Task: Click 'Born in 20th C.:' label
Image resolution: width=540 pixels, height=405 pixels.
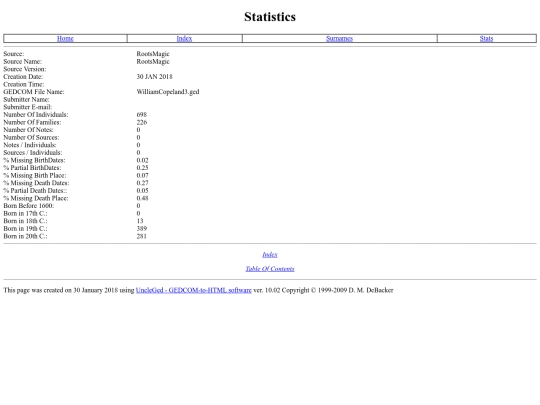Action: [25, 236]
